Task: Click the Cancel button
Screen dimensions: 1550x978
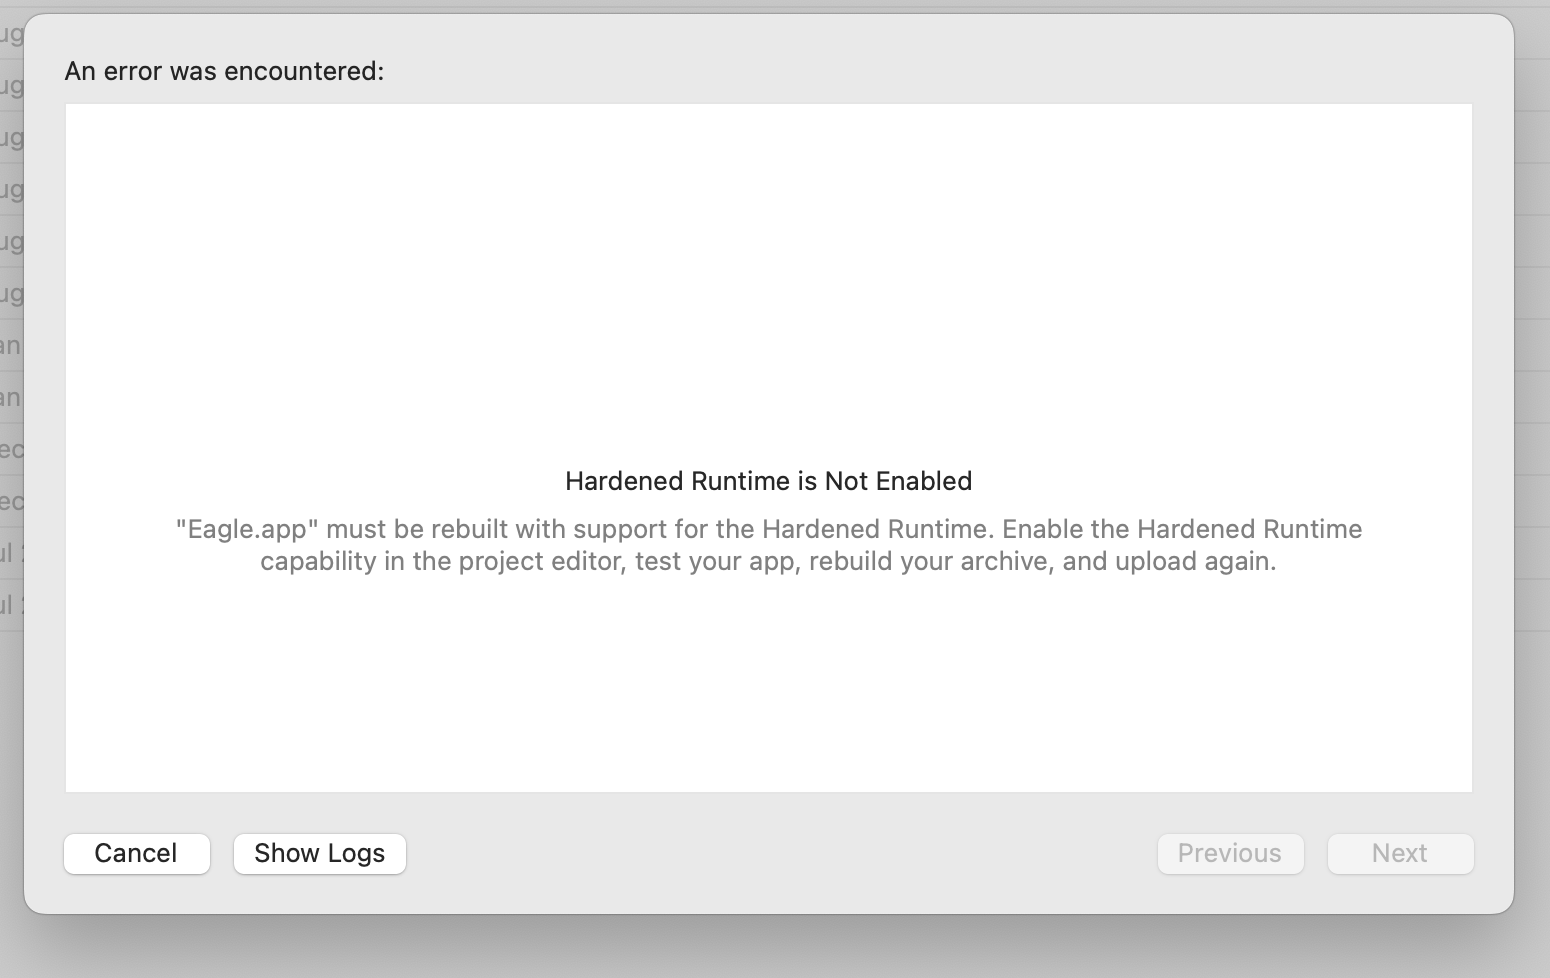Action: tap(136, 853)
